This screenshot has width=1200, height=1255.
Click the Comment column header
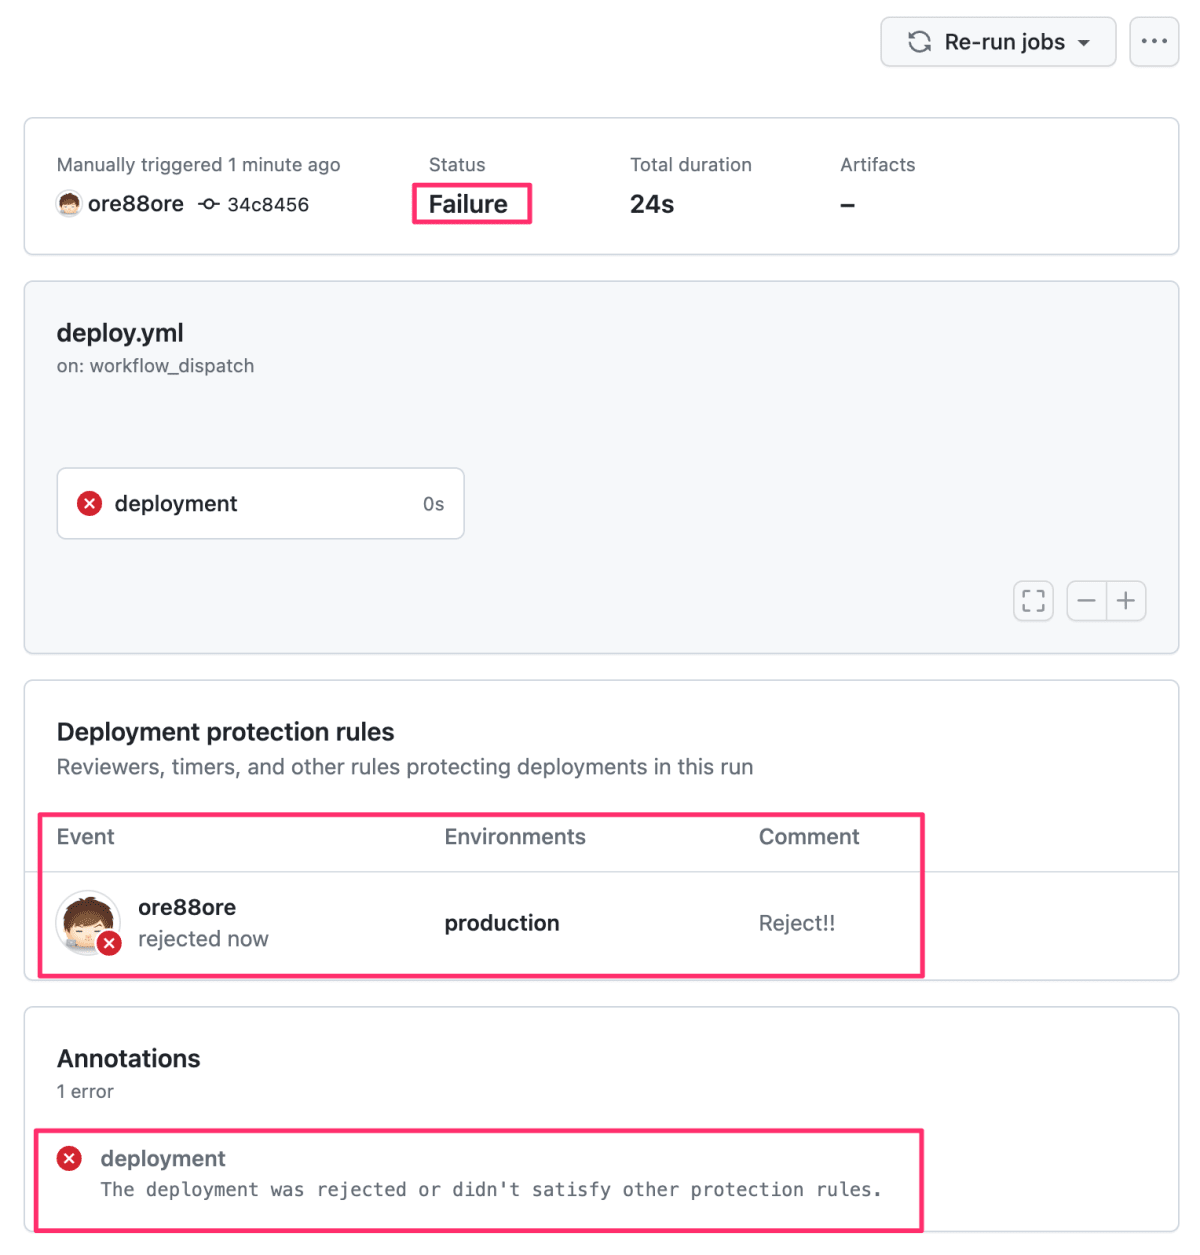click(x=809, y=837)
